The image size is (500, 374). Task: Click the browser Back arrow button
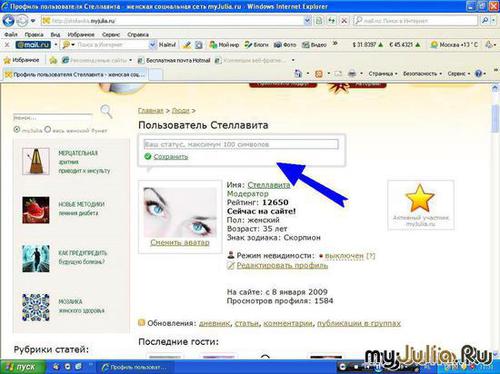(8, 21)
